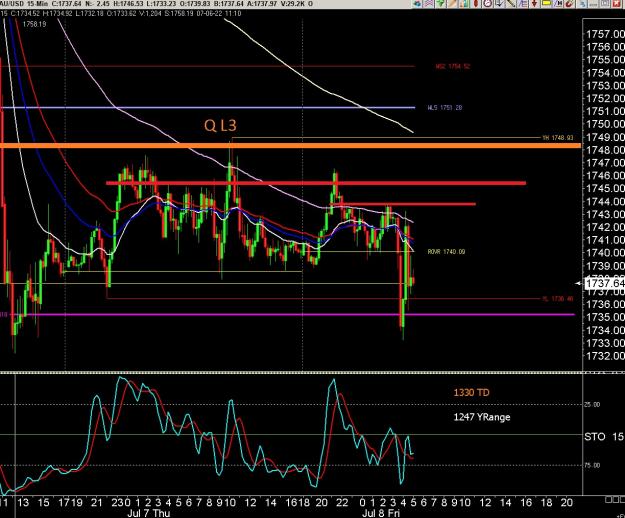Image resolution: width=625 pixels, height=518 pixels.
Task: Click the 1750.00 price axis label
Action: tap(605, 124)
